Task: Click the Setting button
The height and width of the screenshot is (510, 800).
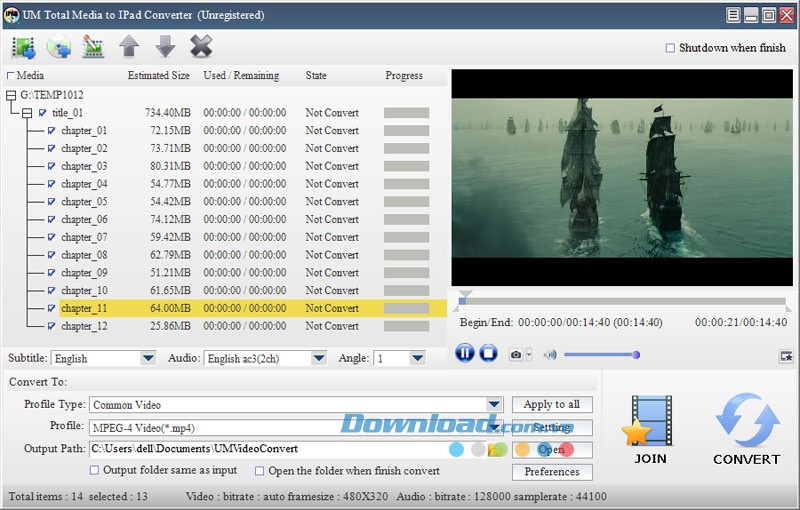Action: tap(552, 427)
